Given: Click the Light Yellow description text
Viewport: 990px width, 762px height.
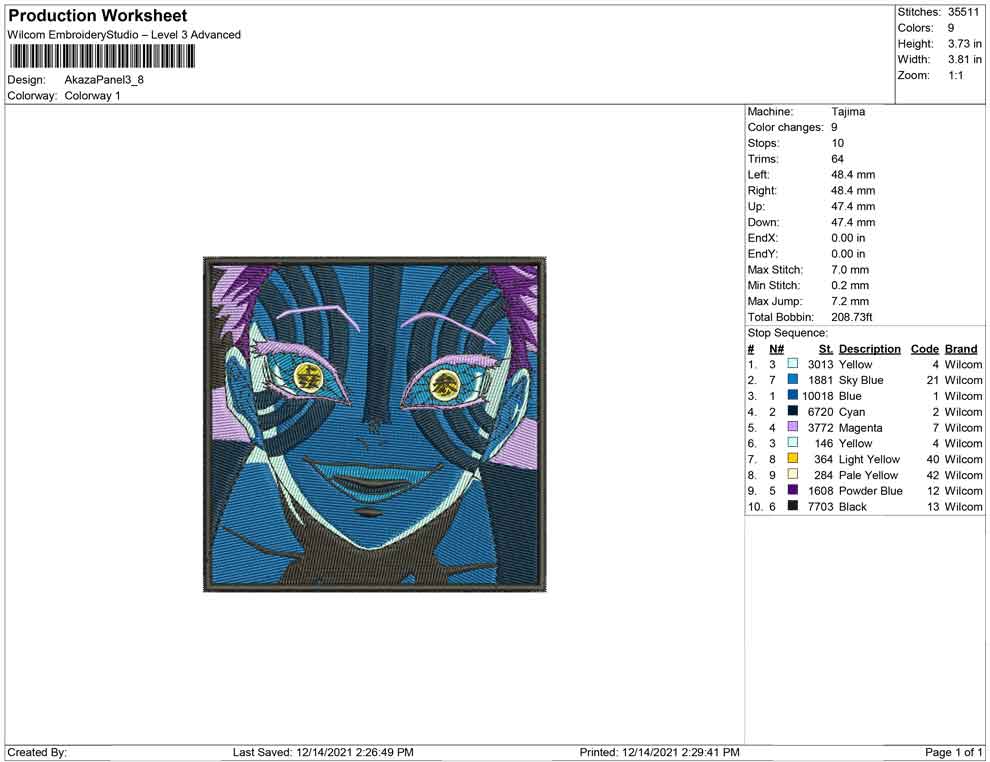Looking at the screenshot, I should [869, 459].
